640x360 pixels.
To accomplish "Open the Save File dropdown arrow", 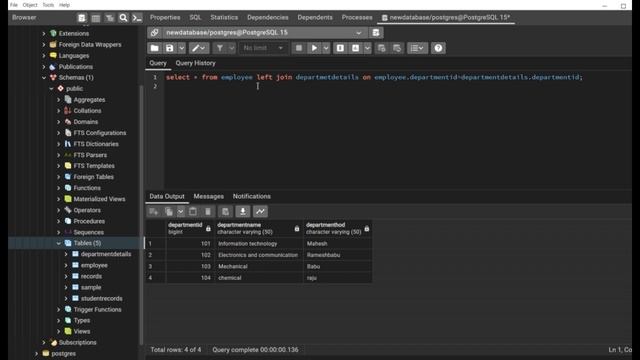I will [182, 48].
